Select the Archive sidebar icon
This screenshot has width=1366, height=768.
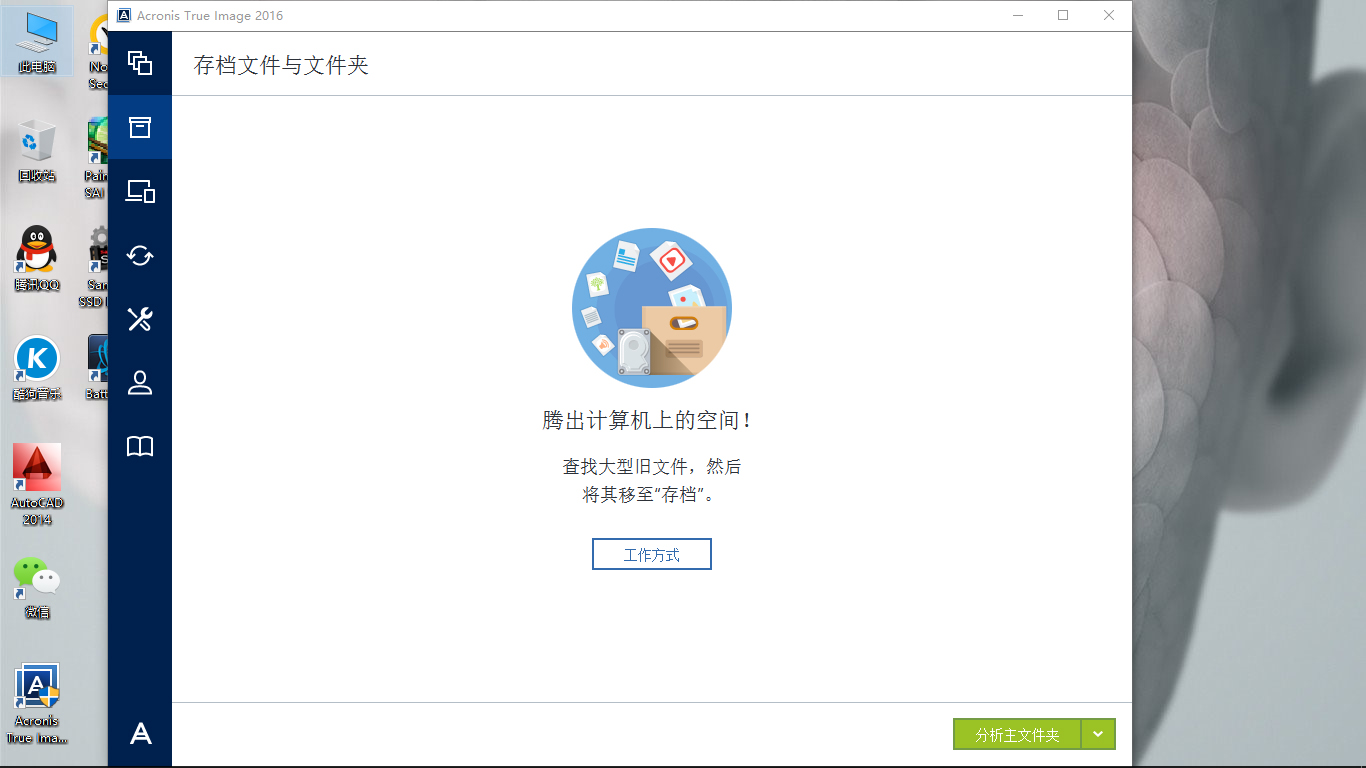click(x=140, y=127)
